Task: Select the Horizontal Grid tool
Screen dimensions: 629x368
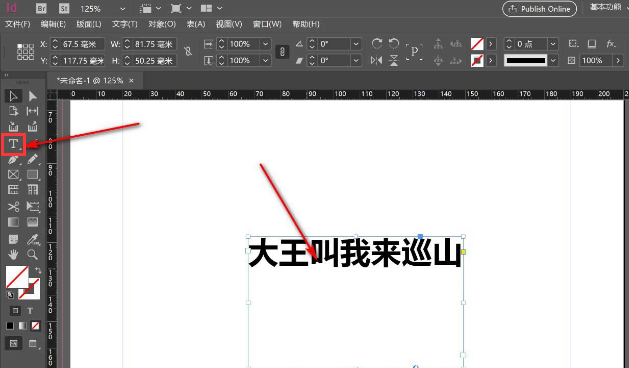Action: [13, 190]
